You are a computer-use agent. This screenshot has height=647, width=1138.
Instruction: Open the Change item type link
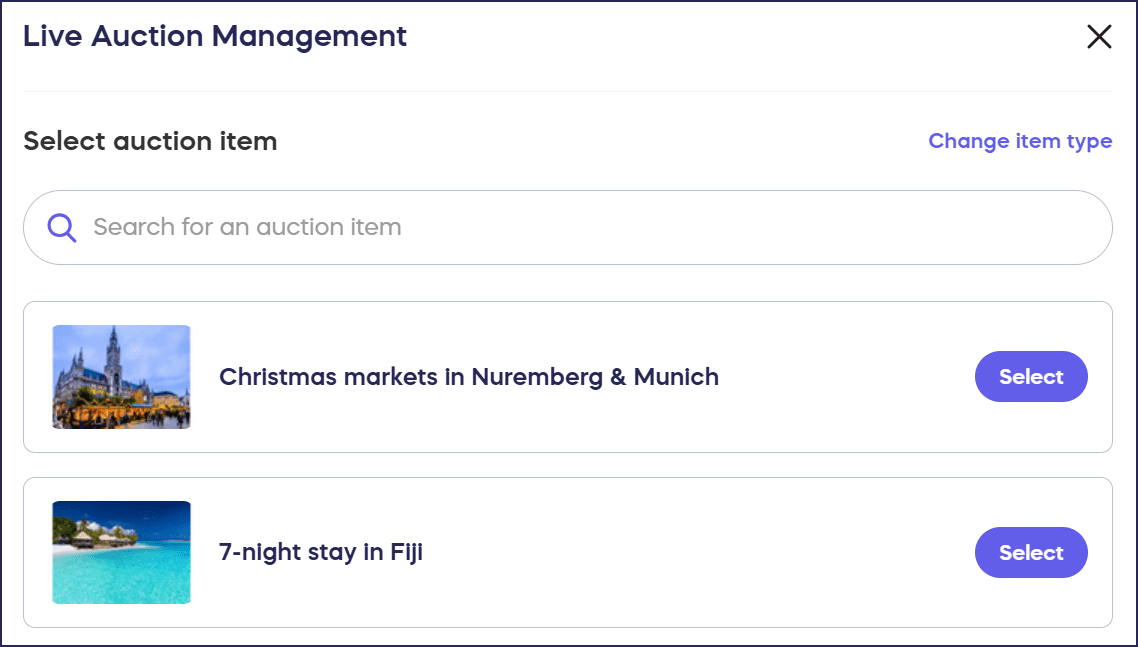(1019, 141)
